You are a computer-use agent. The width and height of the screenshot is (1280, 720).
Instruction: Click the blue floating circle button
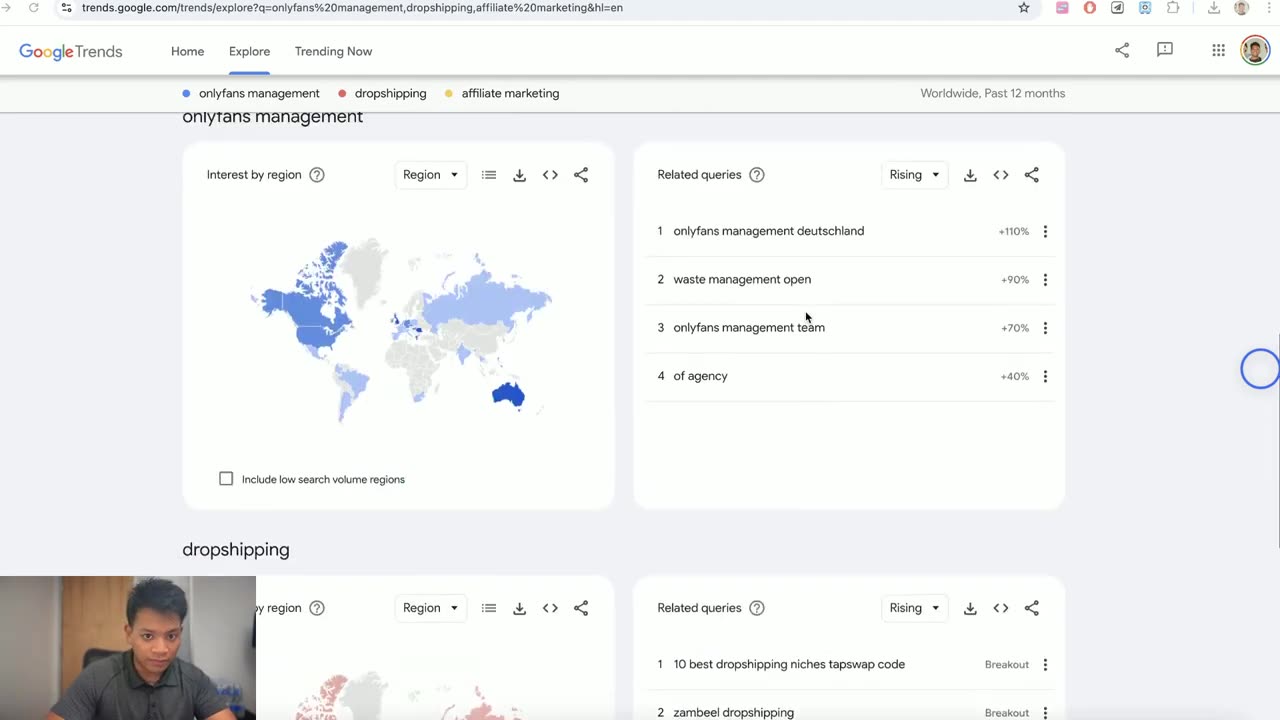click(x=1260, y=368)
